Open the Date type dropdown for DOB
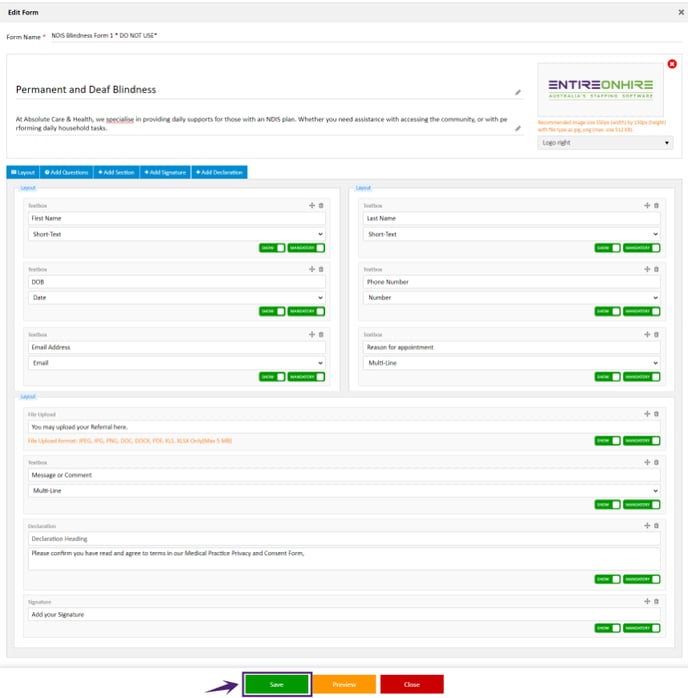Screen dimensions: 688x698 pyautogui.click(x=177, y=297)
